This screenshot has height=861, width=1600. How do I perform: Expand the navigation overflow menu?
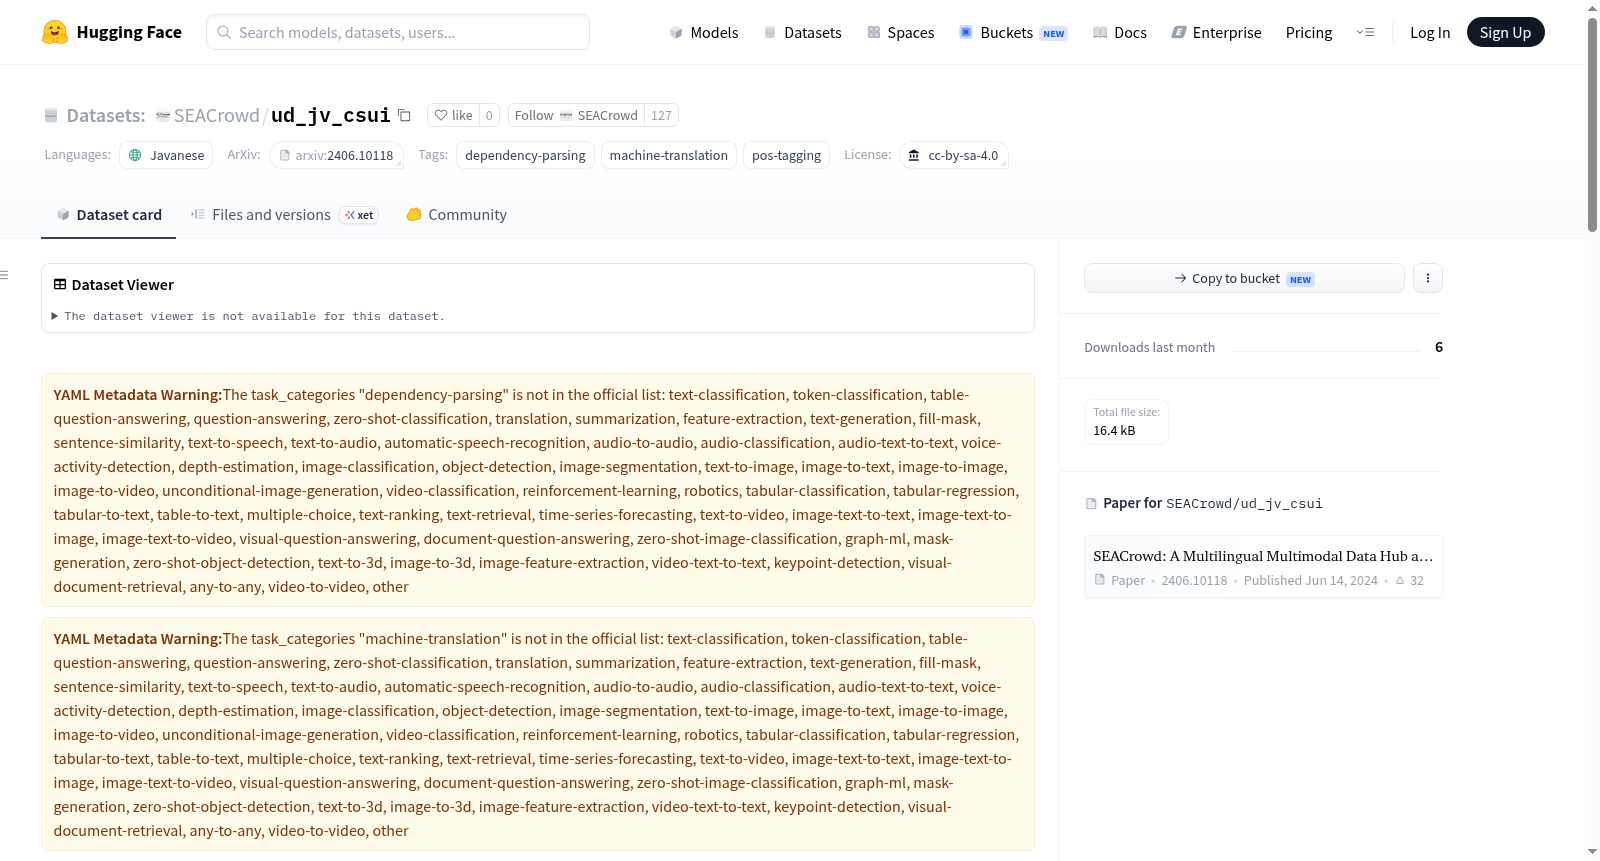tap(1365, 32)
